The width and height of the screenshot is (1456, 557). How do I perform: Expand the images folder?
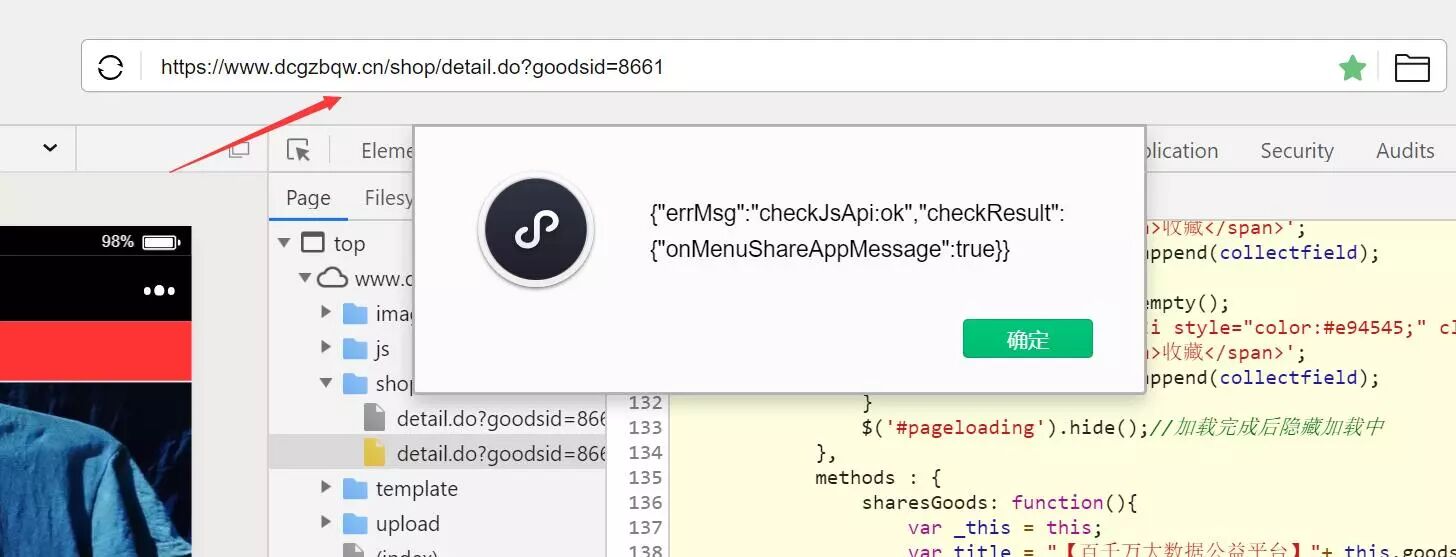pyautogui.click(x=326, y=313)
